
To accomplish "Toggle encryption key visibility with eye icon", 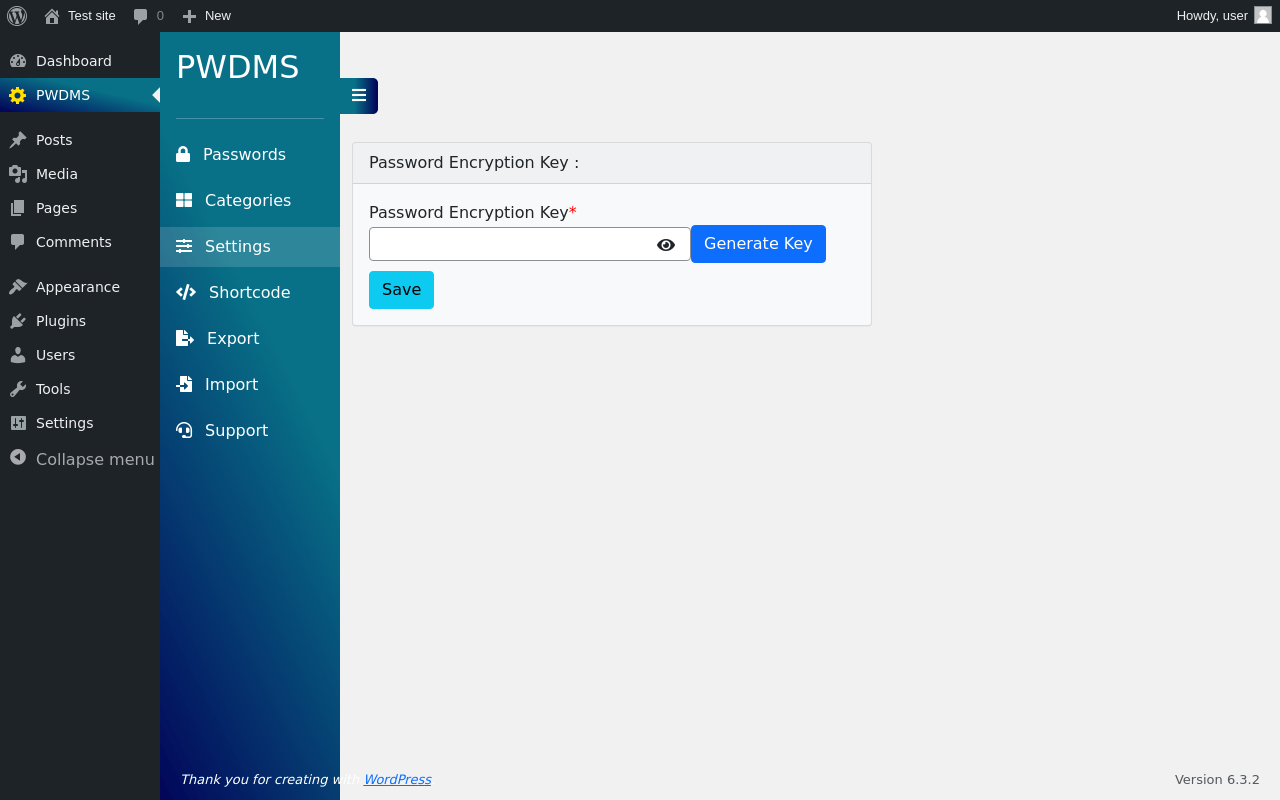I will click(666, 245).
